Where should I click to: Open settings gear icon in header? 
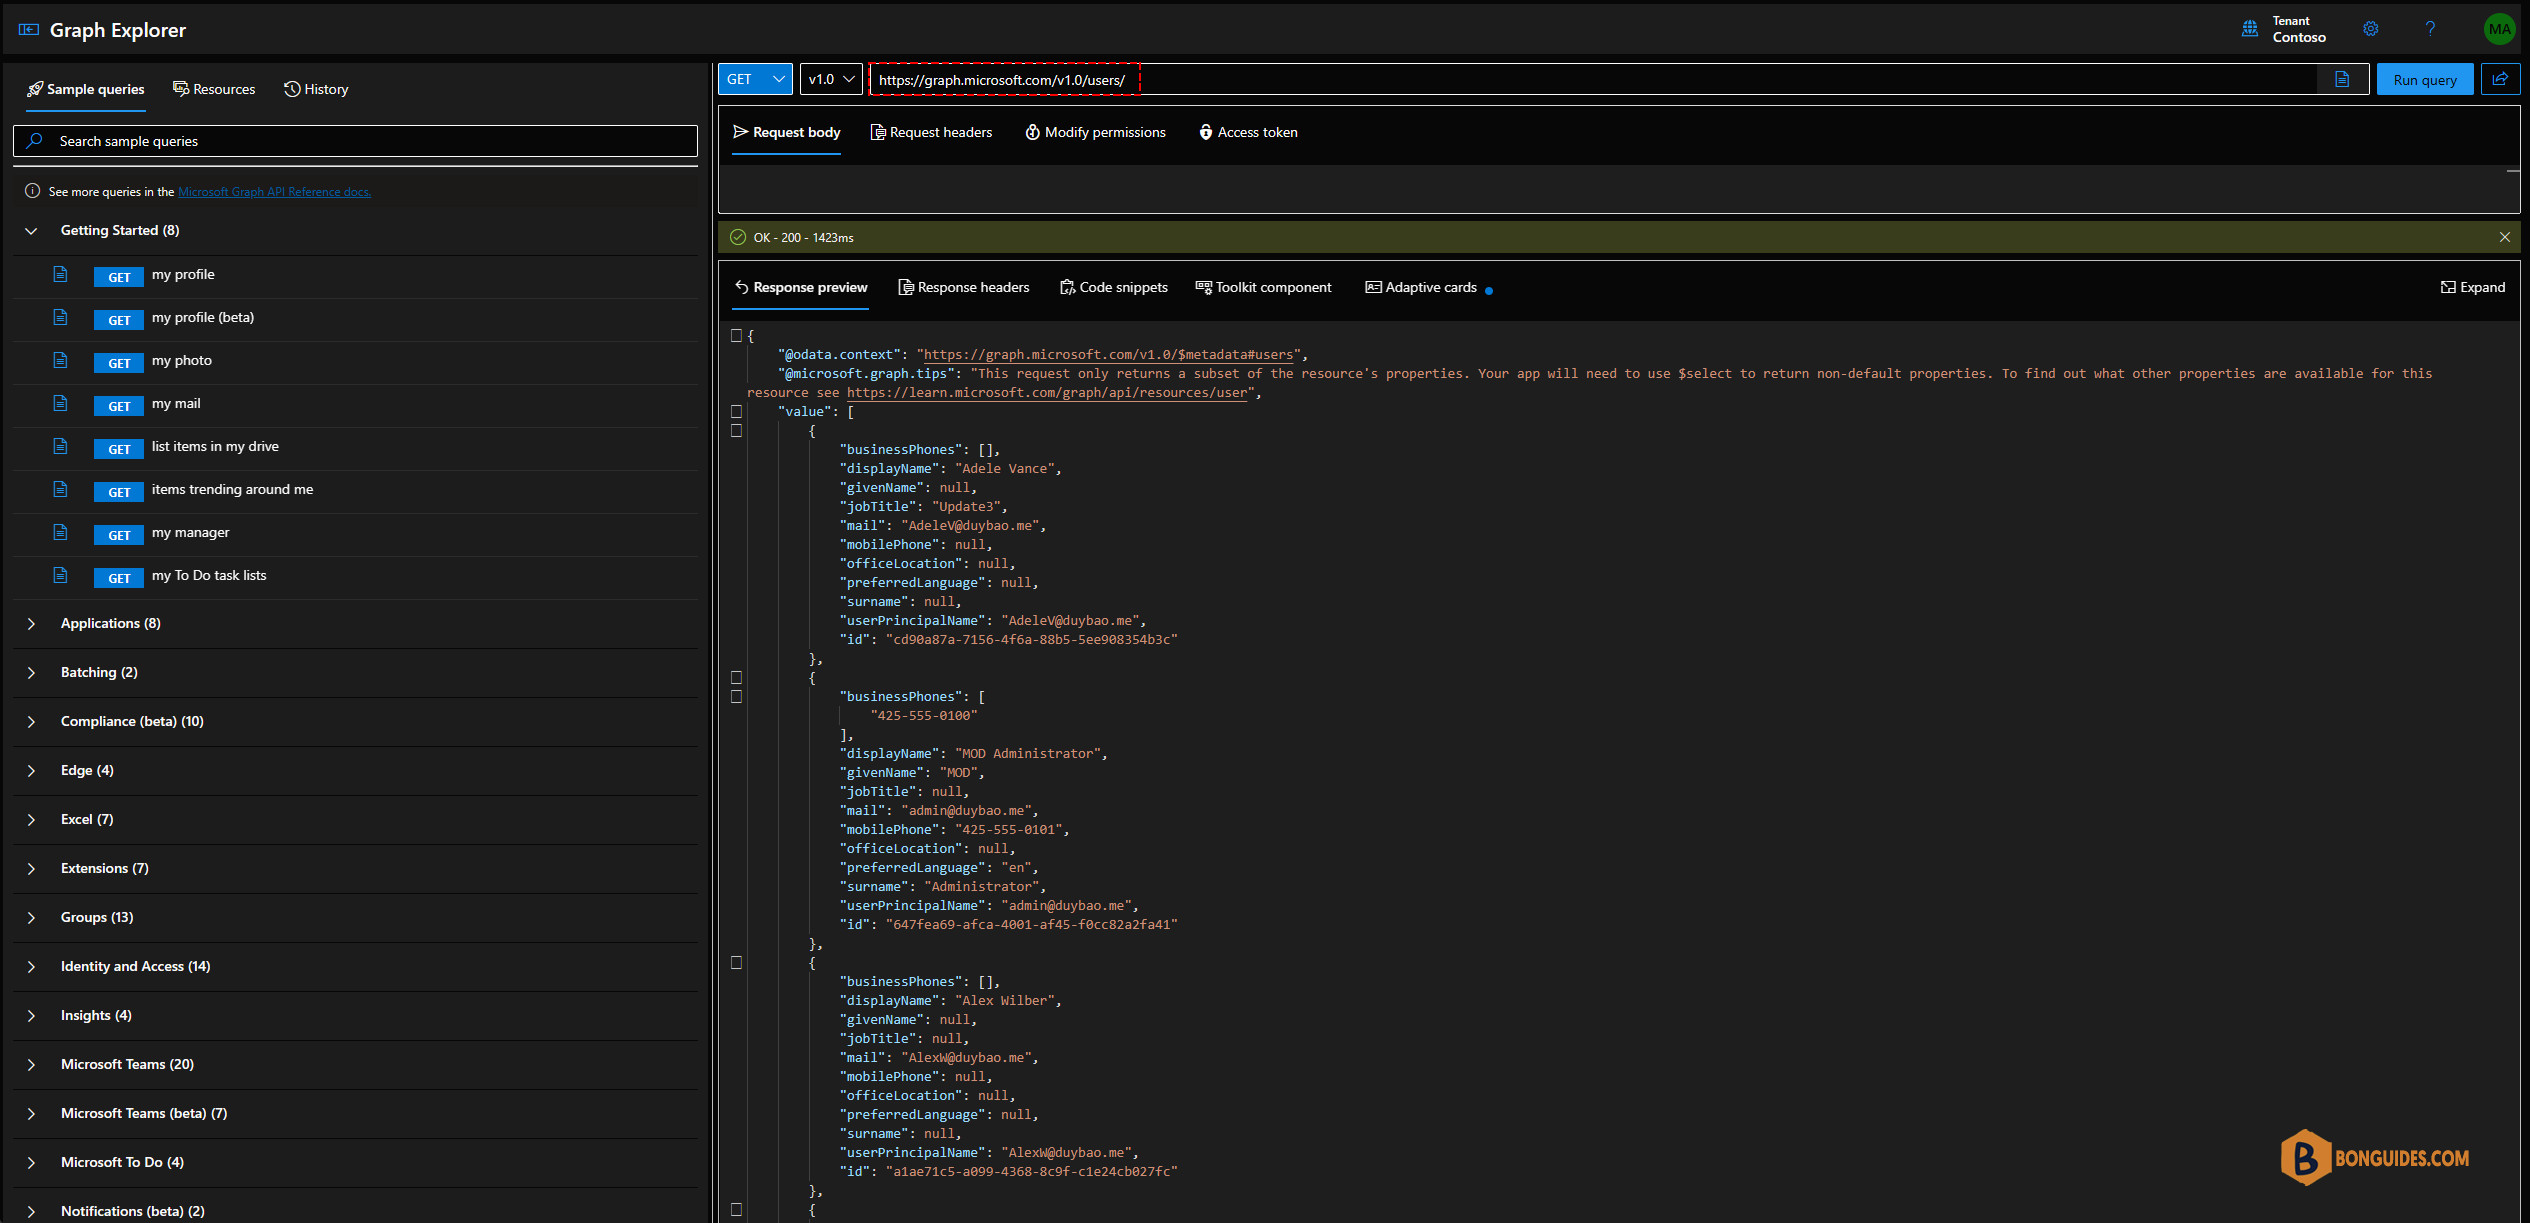coord(2371,29)
